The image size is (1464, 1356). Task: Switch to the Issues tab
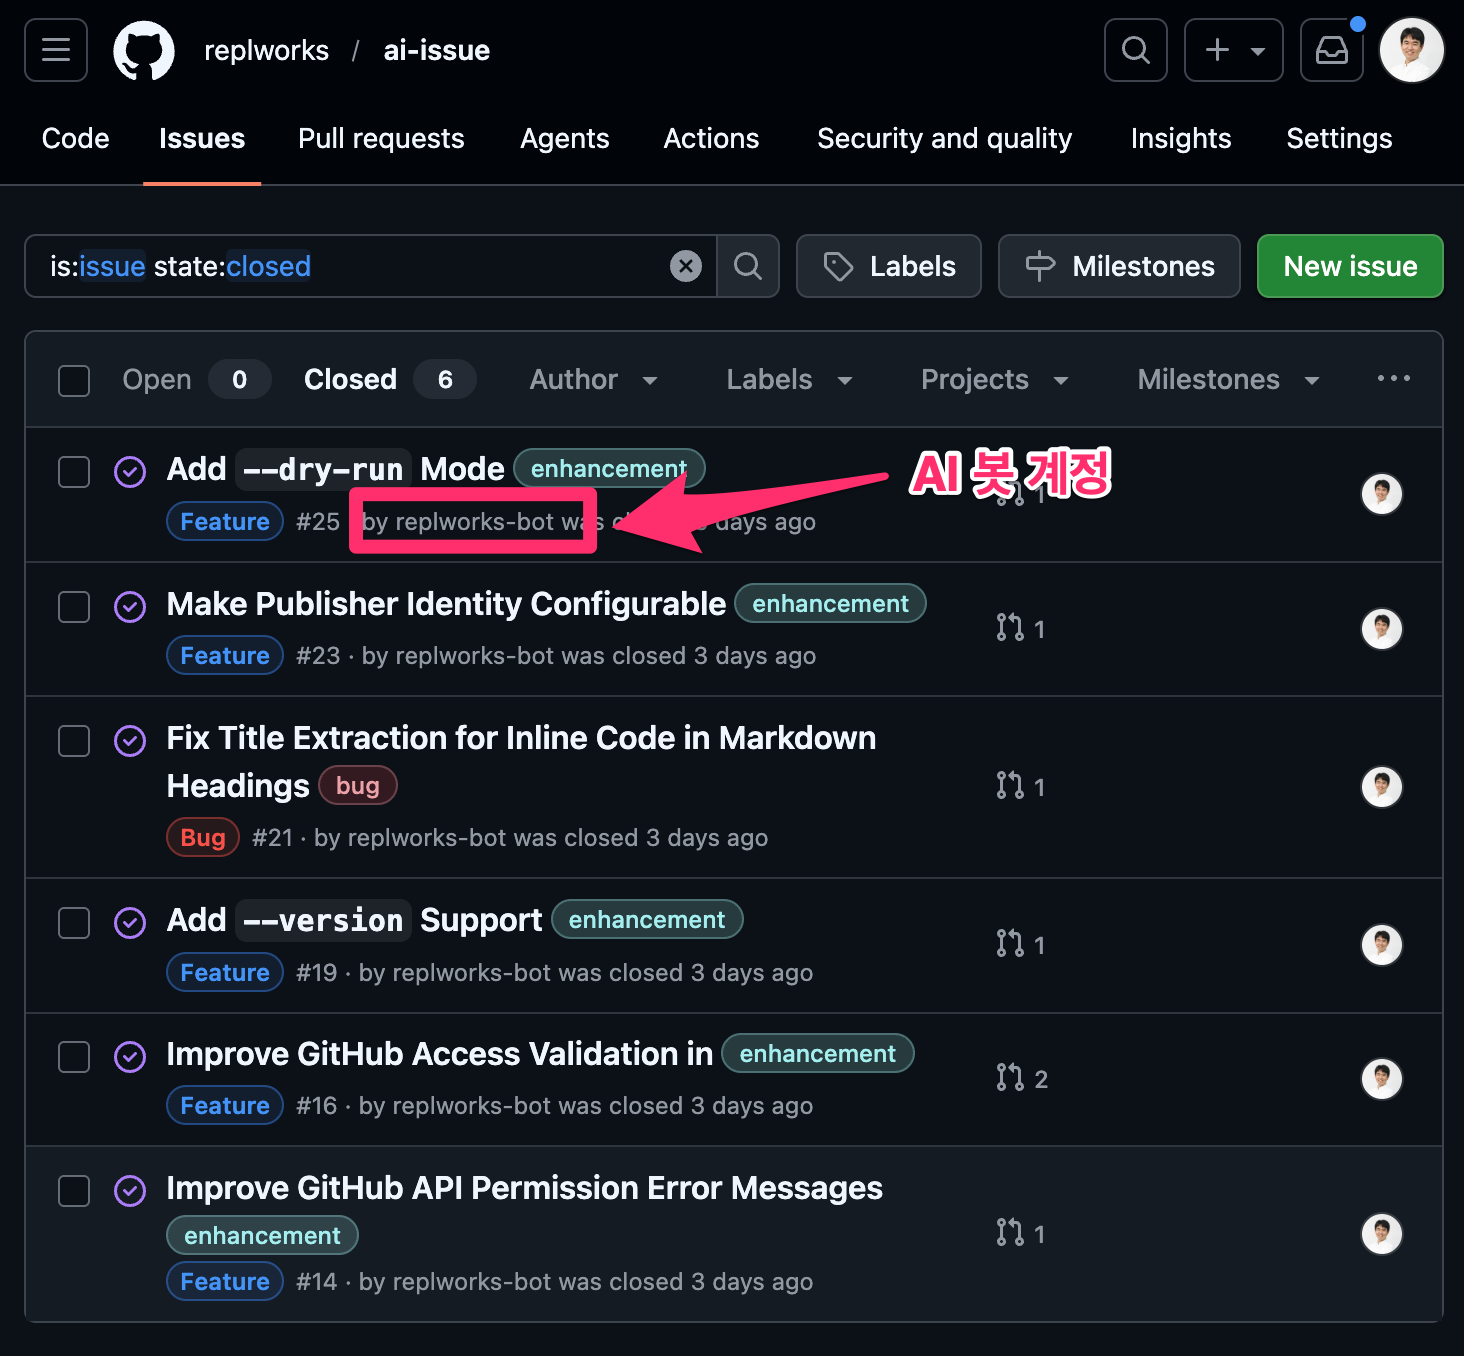pyautogui.click(x=202, y=138)
